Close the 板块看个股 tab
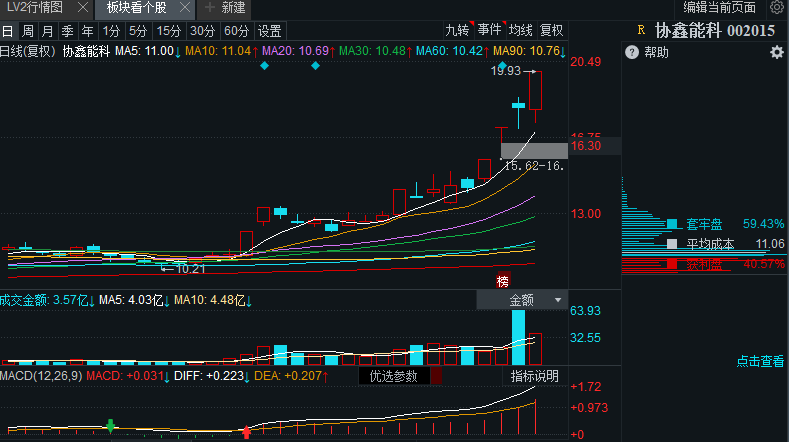This screenshot has height=442, width=789. (185, 8)
